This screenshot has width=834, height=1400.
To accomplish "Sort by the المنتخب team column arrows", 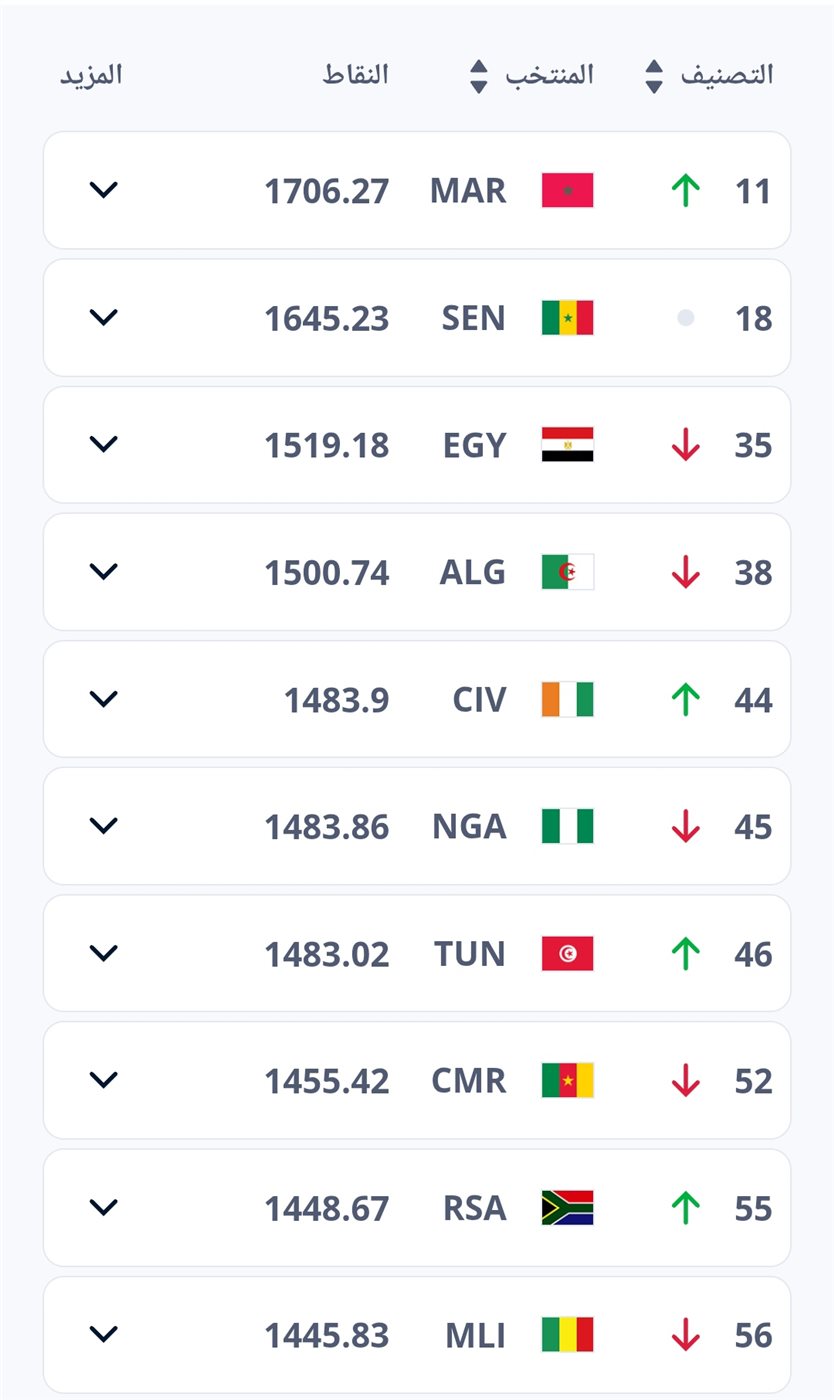I will pyautogui.click(x=479, y=76).
